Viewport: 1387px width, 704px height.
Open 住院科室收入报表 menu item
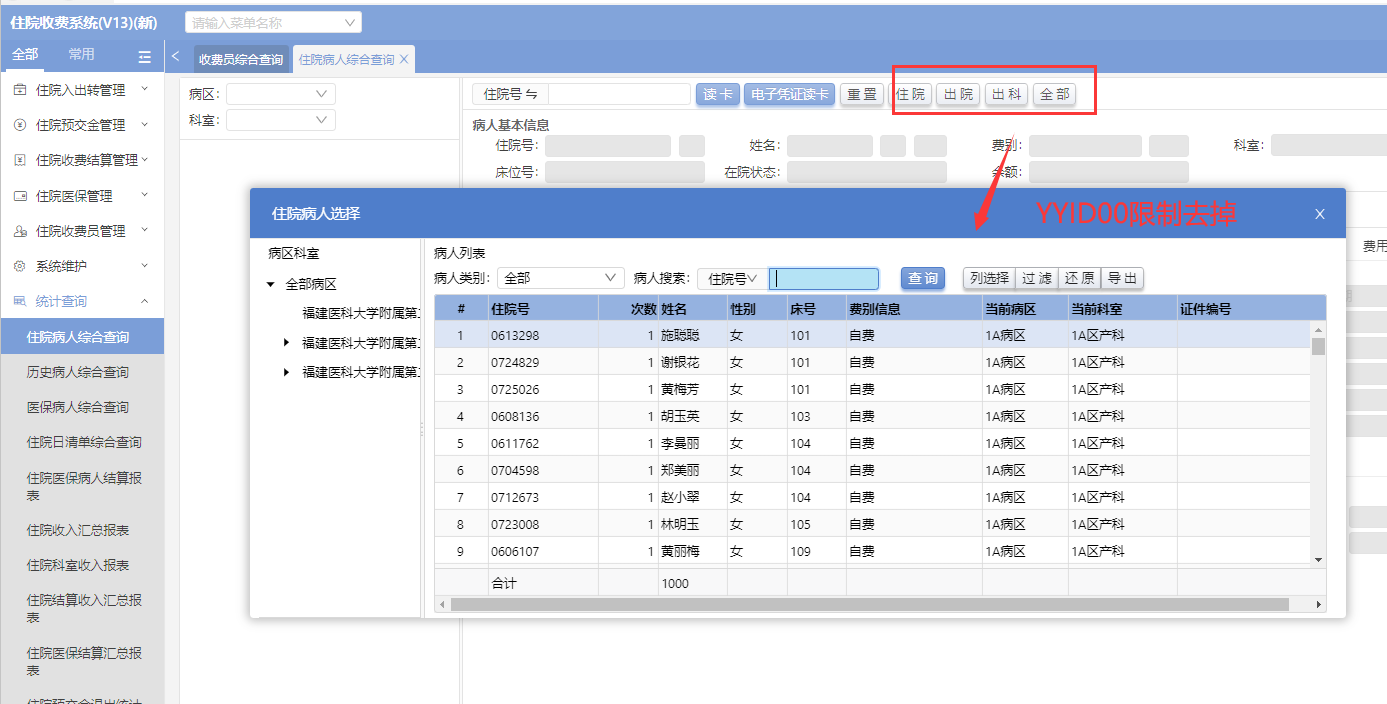click(78, 565)
